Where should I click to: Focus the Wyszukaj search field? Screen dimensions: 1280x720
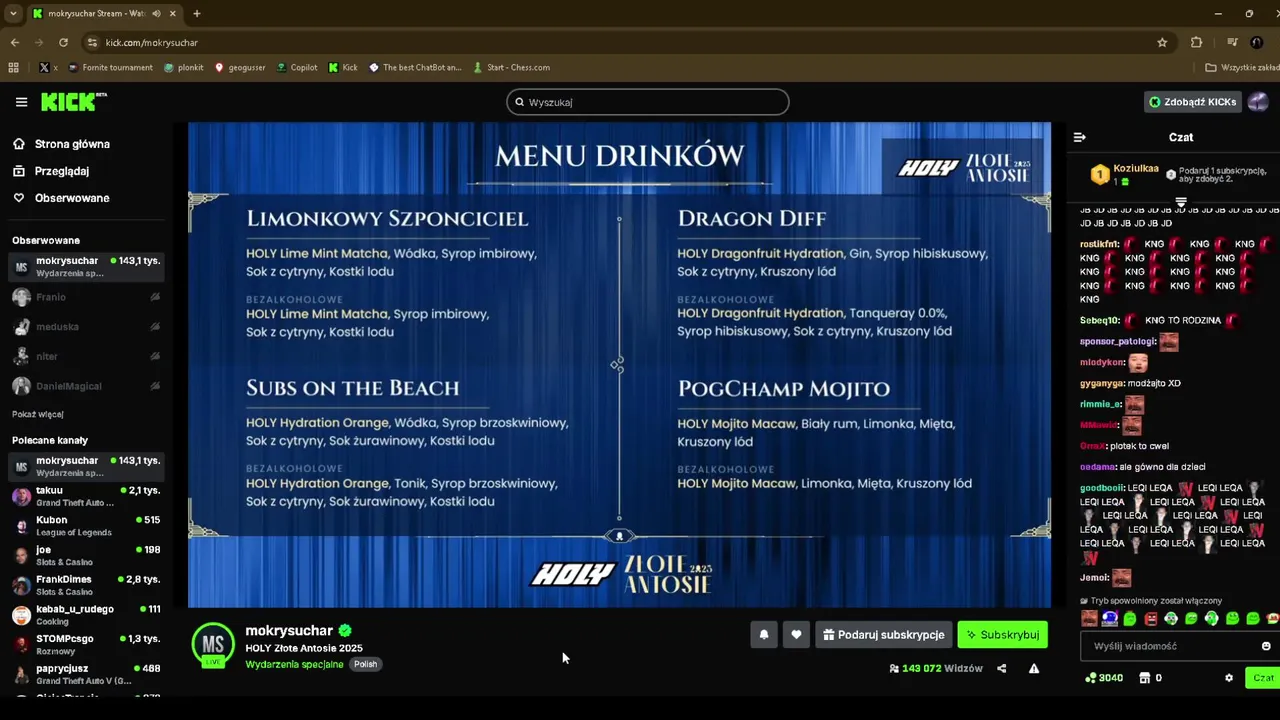coord(648,102)
